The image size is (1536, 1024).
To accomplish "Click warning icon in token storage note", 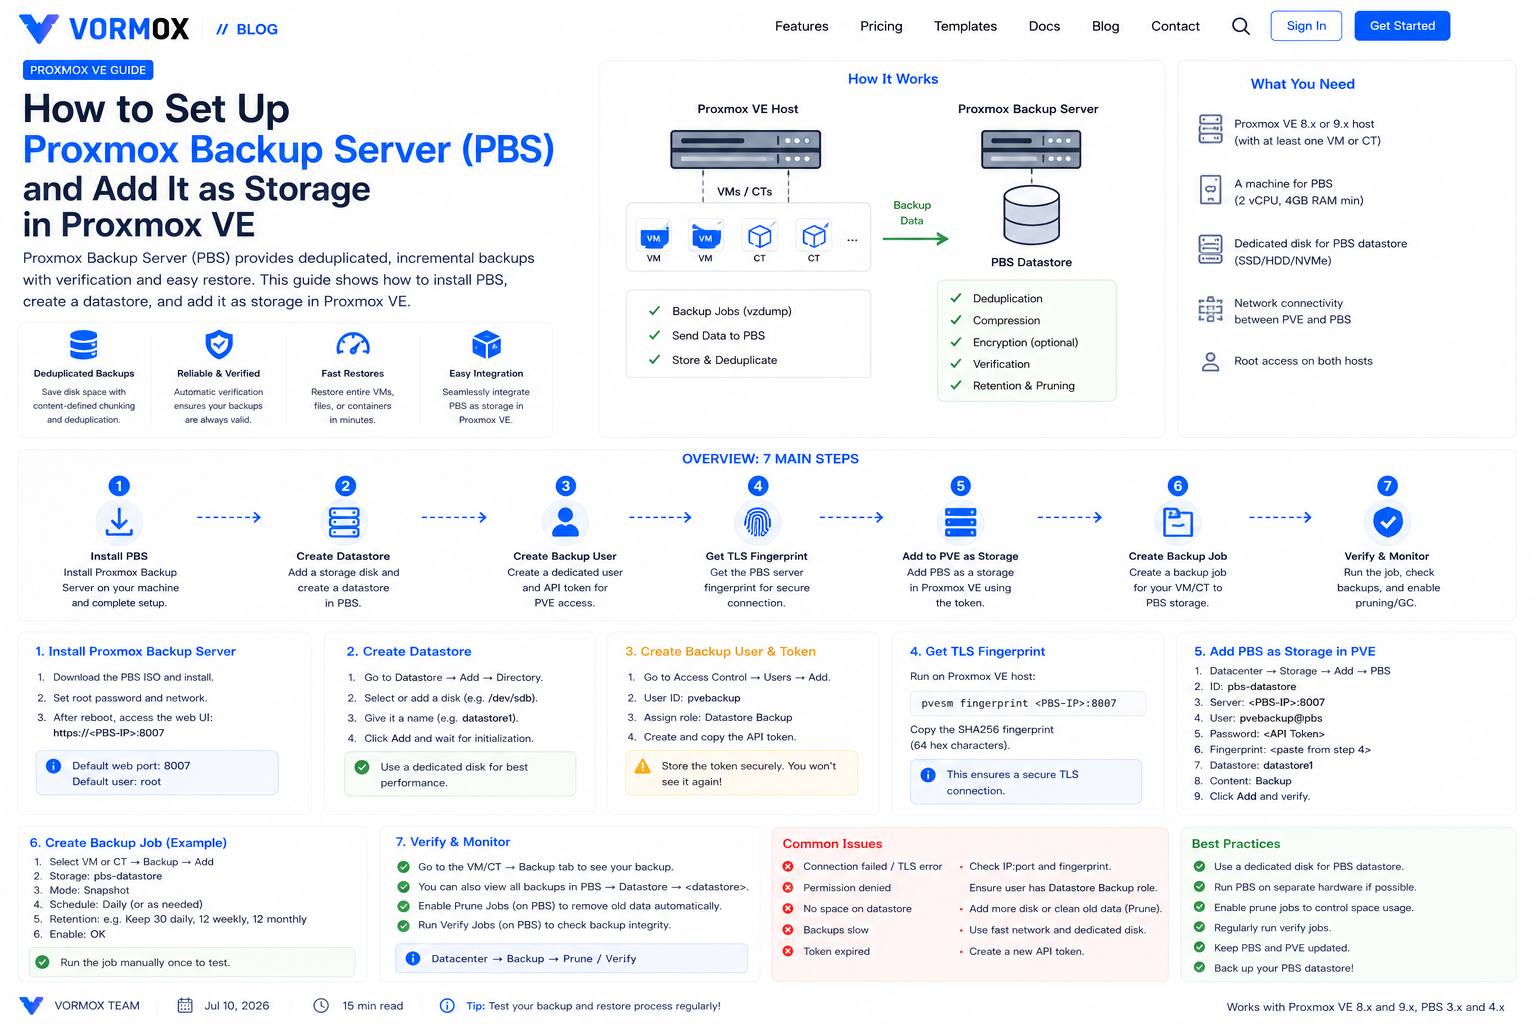I will pyautogui.click(x=643, y=766).
